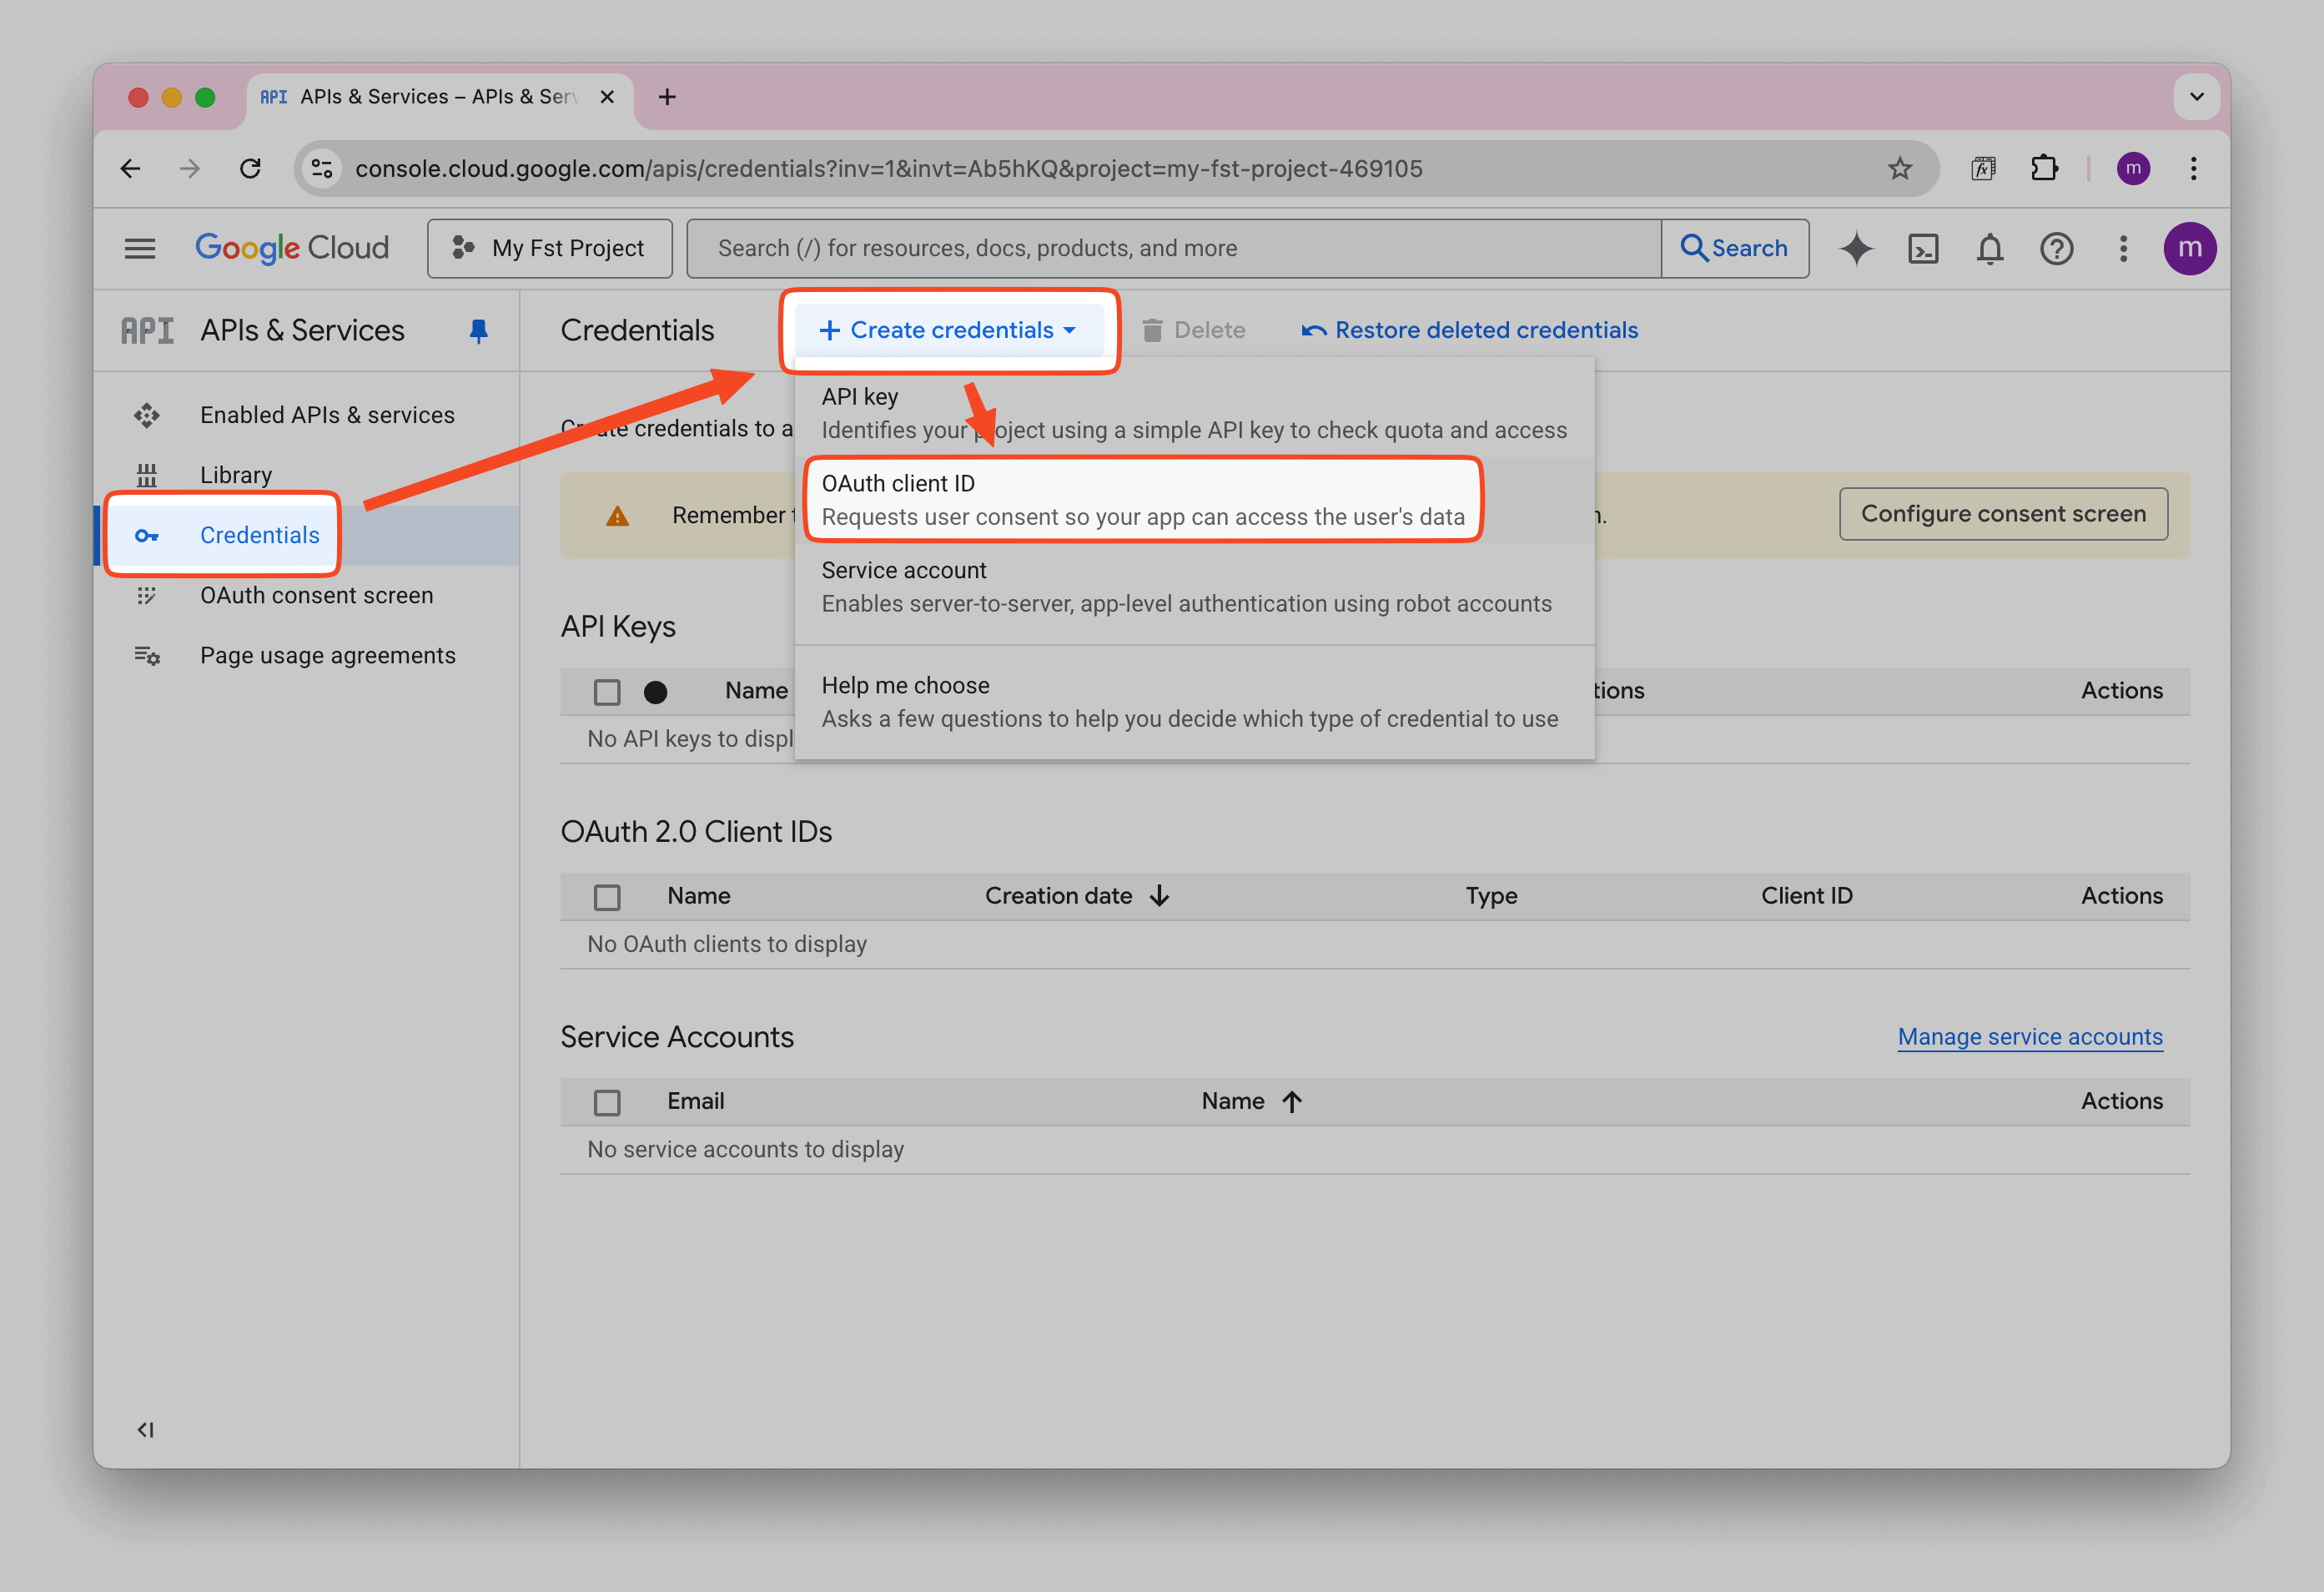The image size is (2324, 1592).
Task: Collapse the left sidebar
Action: click(x=145, y=1429)
